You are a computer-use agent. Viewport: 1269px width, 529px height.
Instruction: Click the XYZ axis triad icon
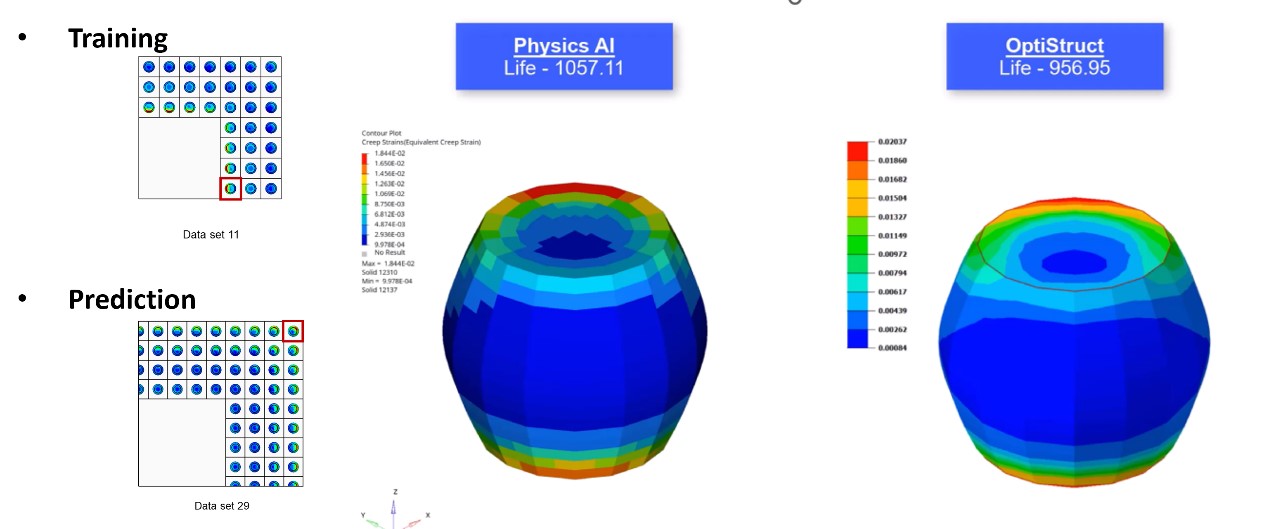click(x=393, y=510)
